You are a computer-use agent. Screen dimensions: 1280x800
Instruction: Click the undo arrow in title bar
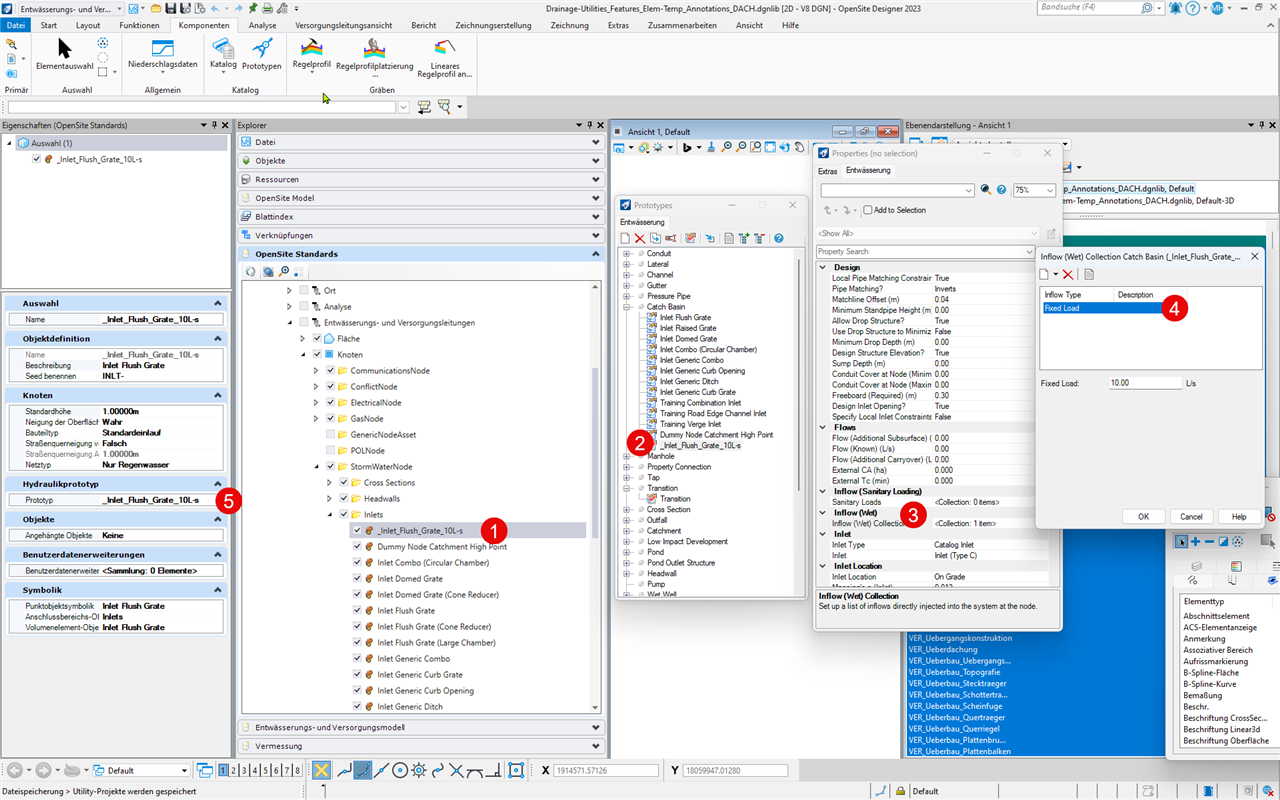click(x=215, y=8)
